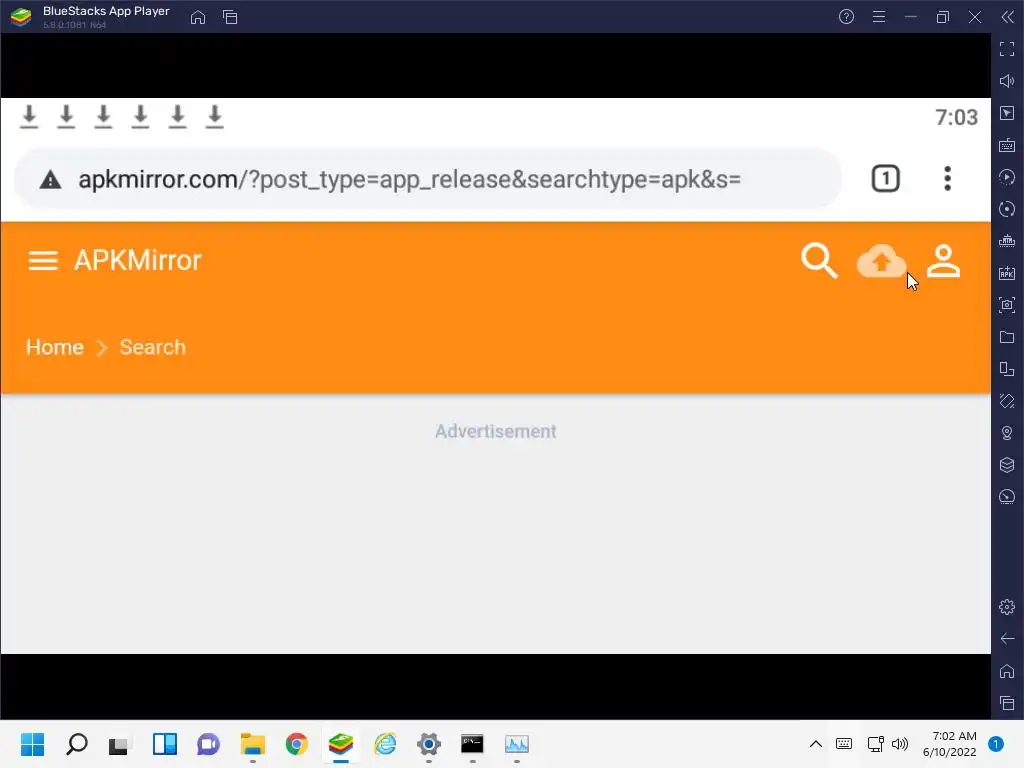This screenshot has height=768, width=1024.
Task: Click the BlueStacks sidebar volume icon
Action: tap(1007, 81)
